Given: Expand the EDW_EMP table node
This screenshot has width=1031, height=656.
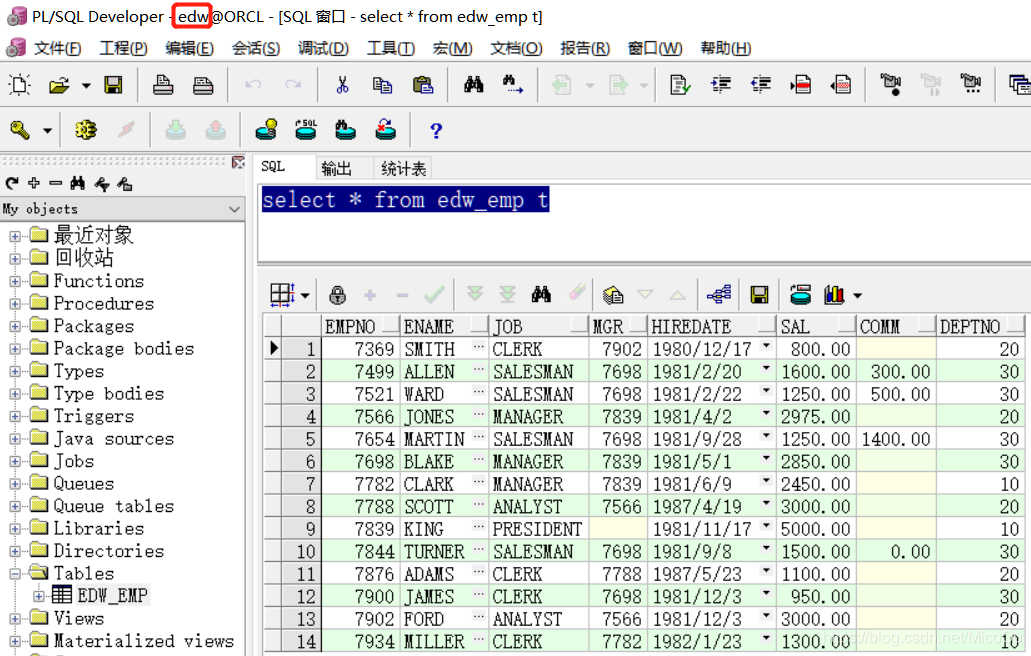Looking at the screenshot, I should coord(39,596).
